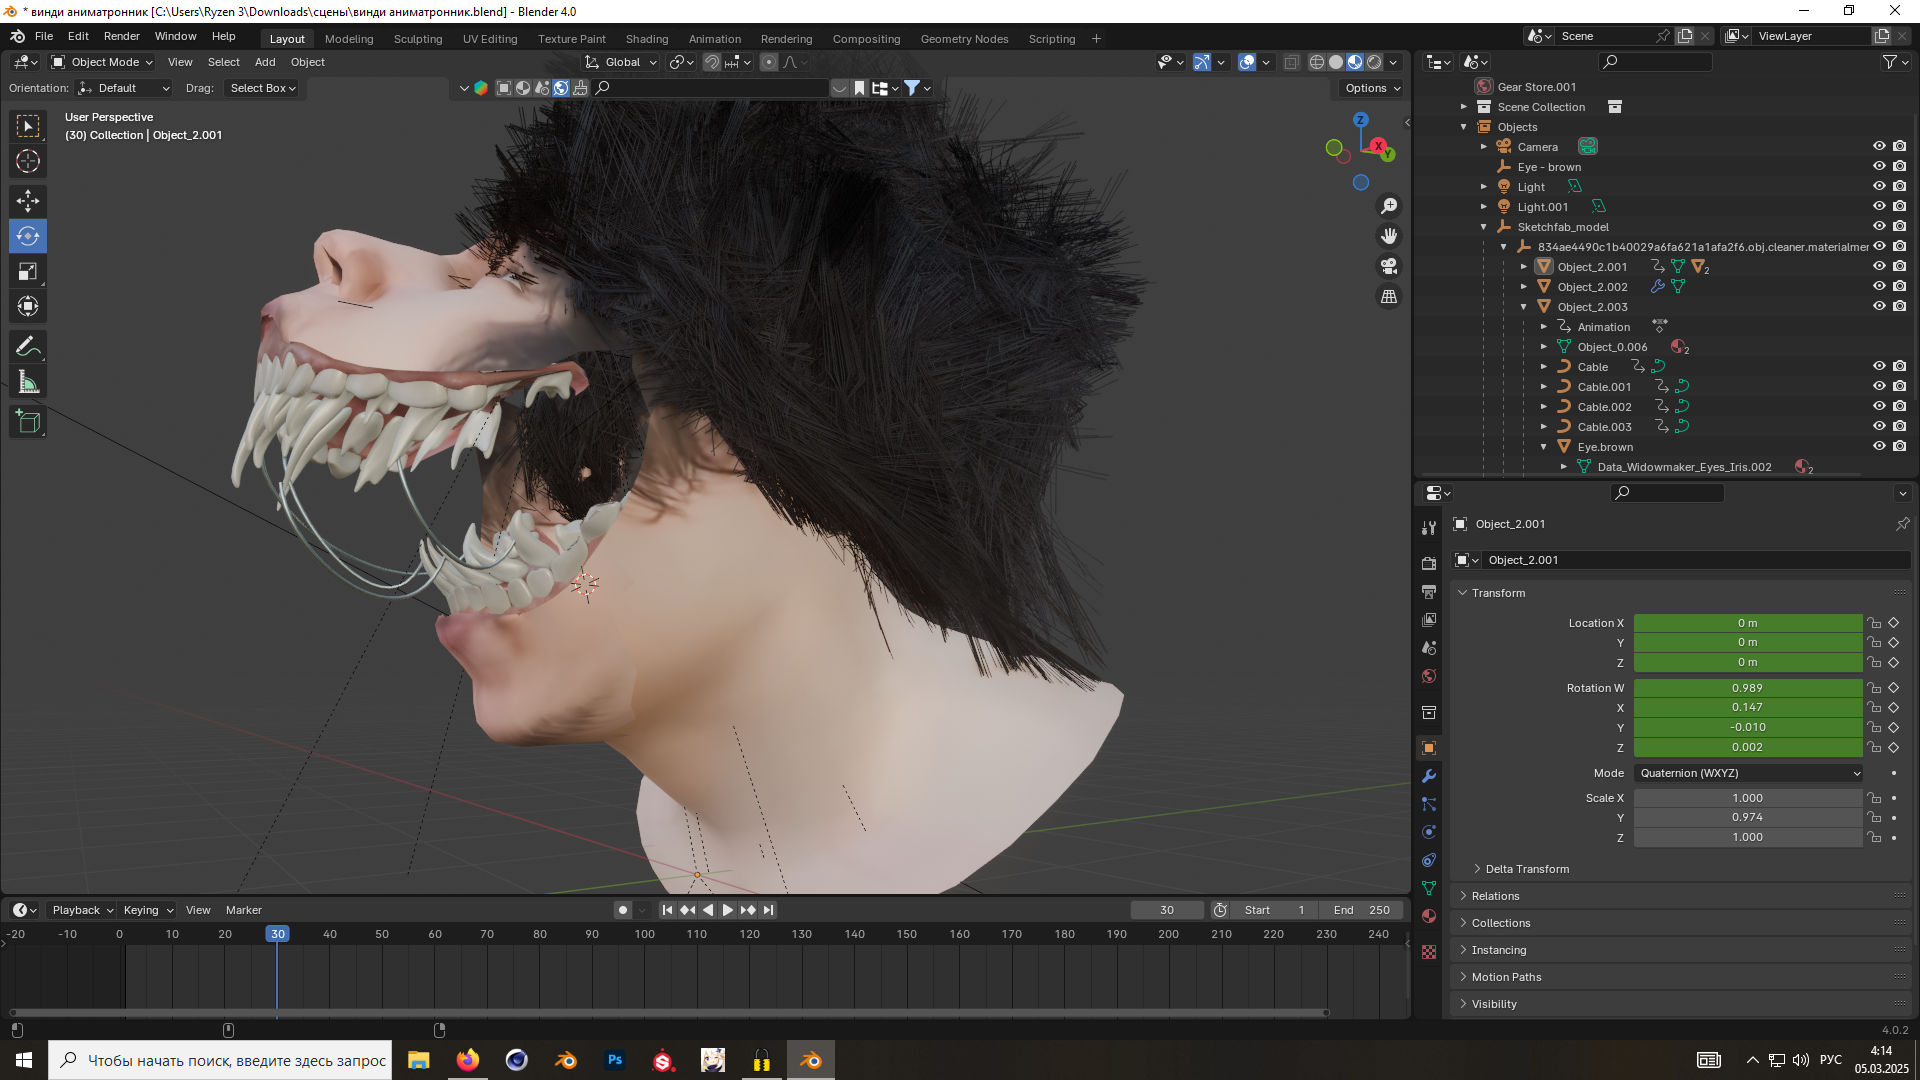Select the Add Cube tool
Viewport: 1920px width, 1080px height.
[x=28, y=422]
